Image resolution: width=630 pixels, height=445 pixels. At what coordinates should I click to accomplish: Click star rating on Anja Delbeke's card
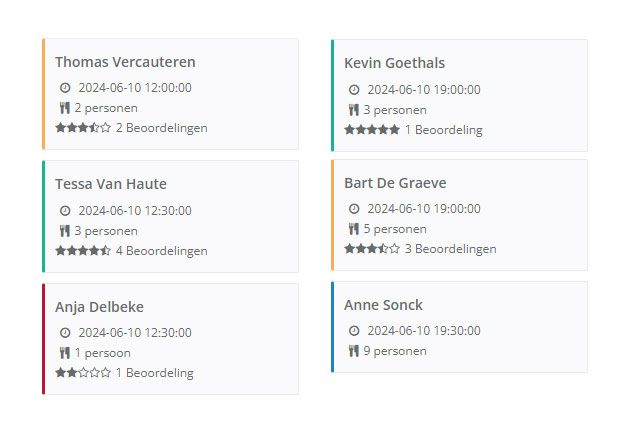click(83, 373)
